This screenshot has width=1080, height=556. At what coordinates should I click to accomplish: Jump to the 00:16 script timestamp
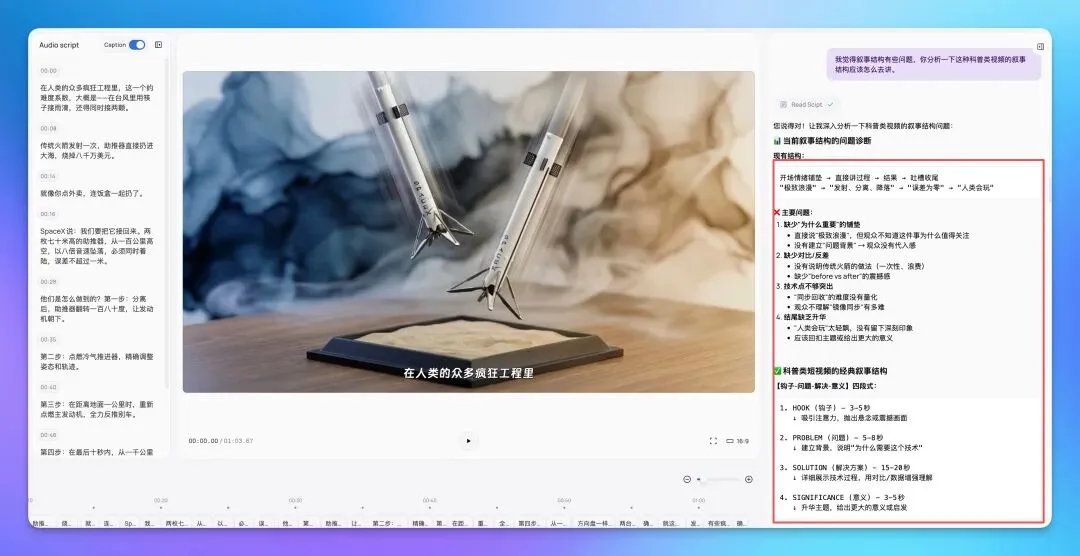click(x=48, y=214)
